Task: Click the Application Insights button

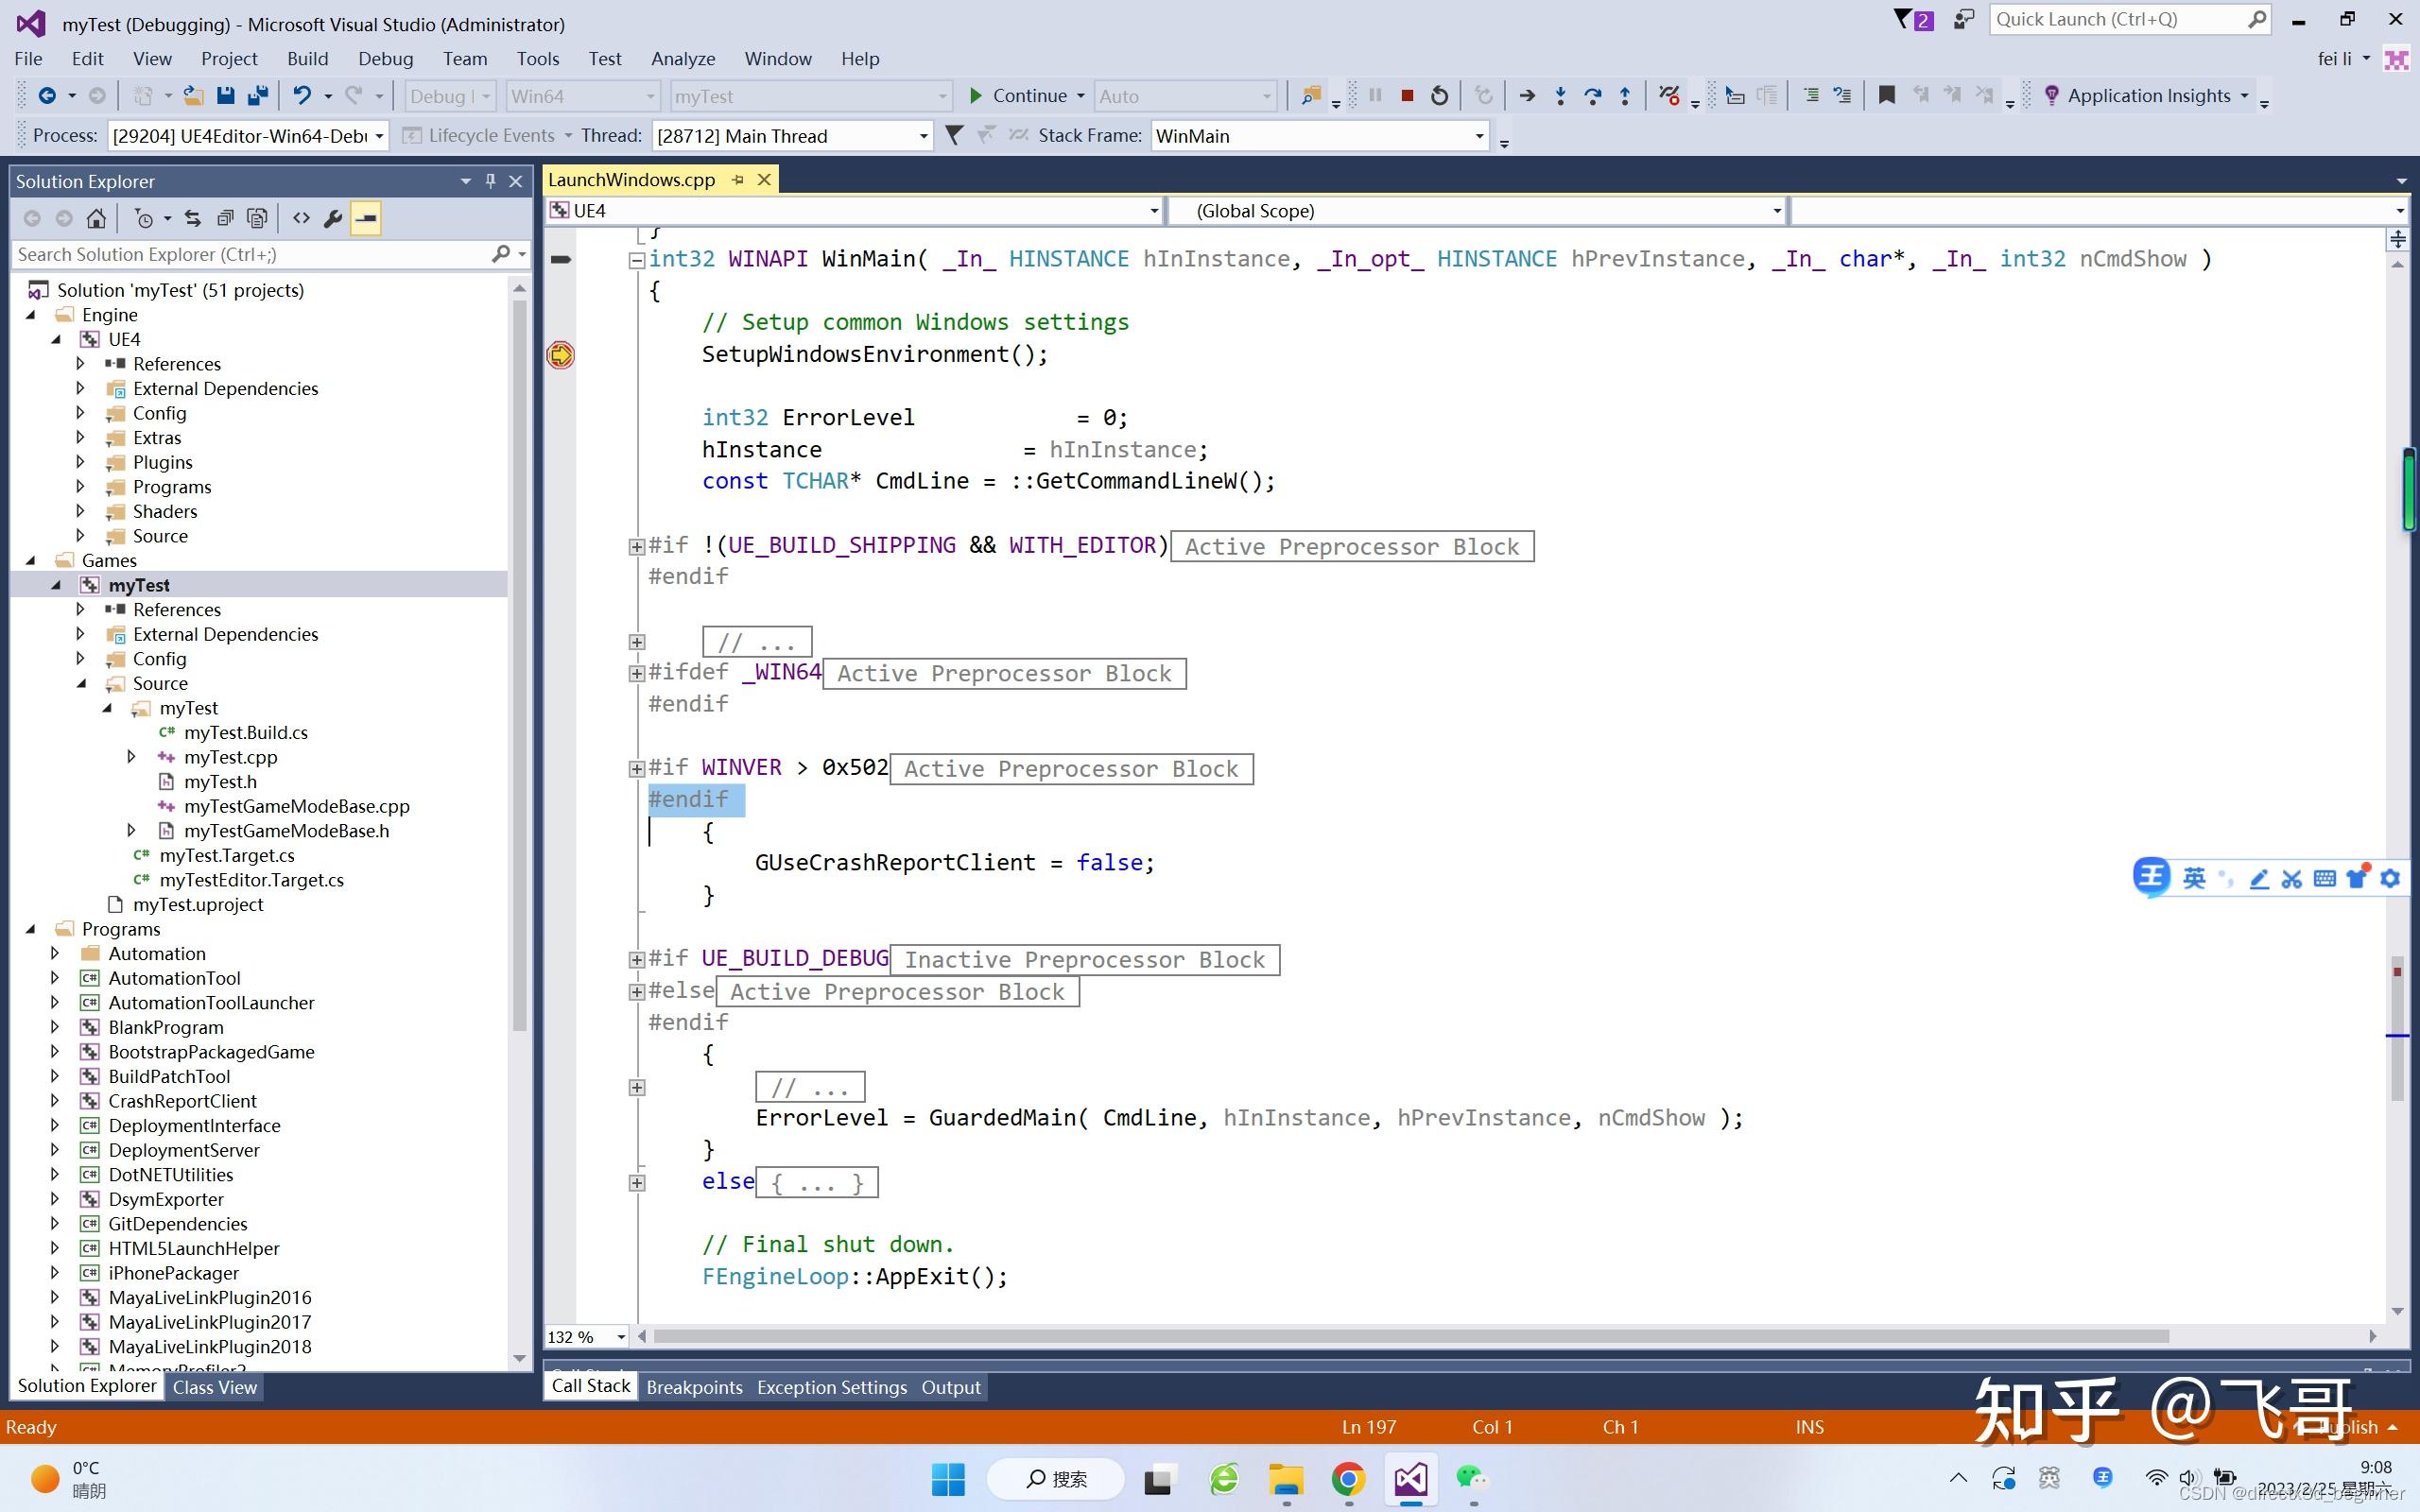Action: (x=2148, y=96)
